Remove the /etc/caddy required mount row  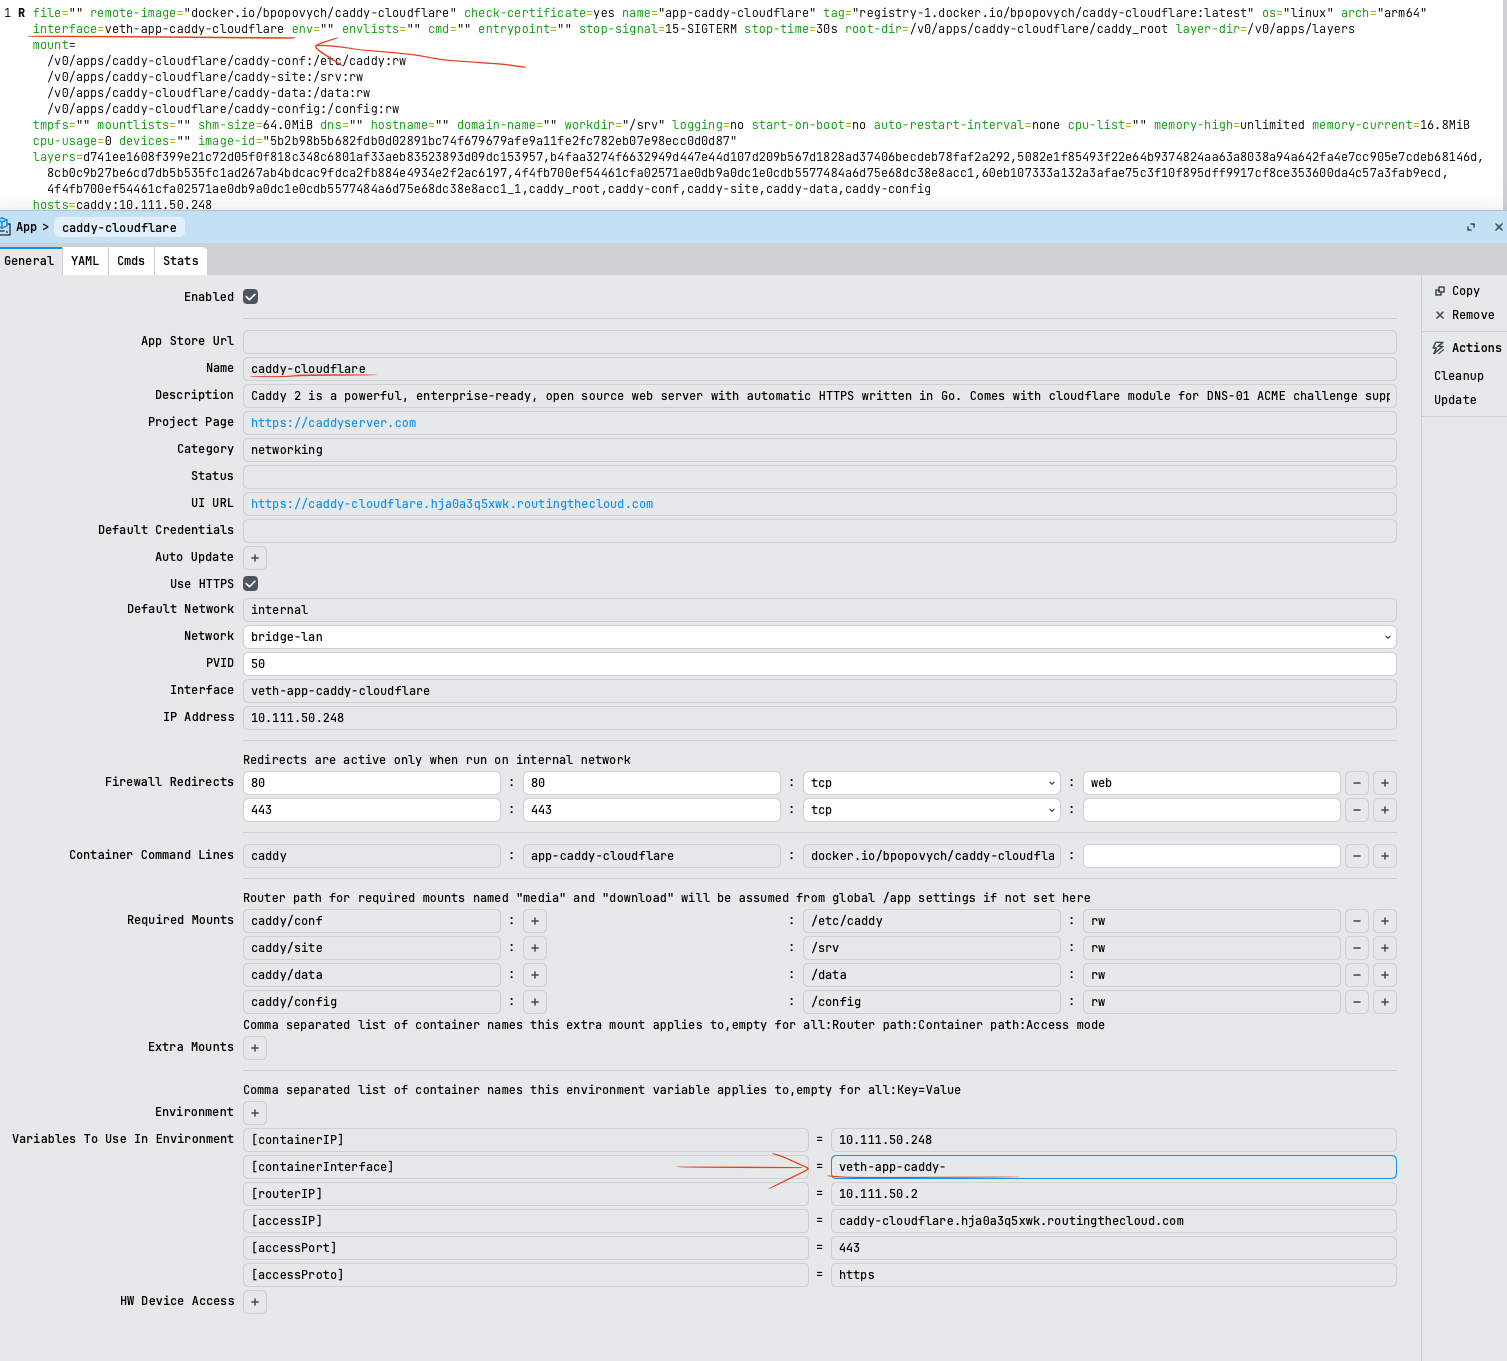1357,921
